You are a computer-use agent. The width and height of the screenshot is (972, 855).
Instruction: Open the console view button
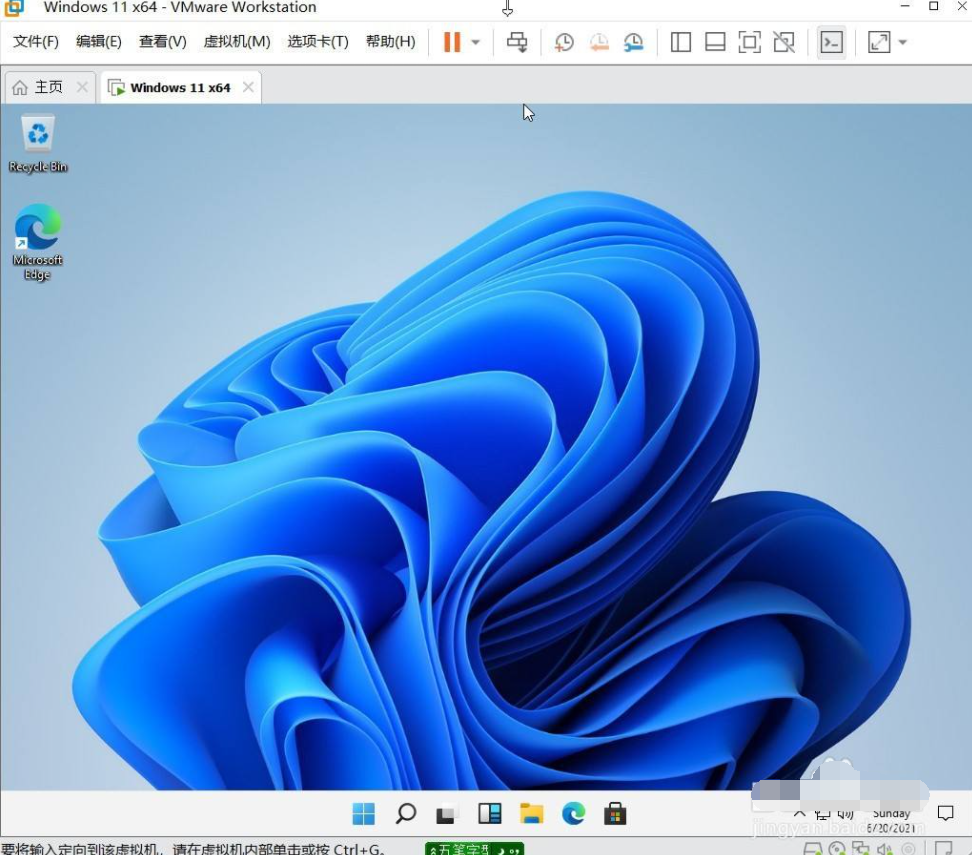point(831,42)
